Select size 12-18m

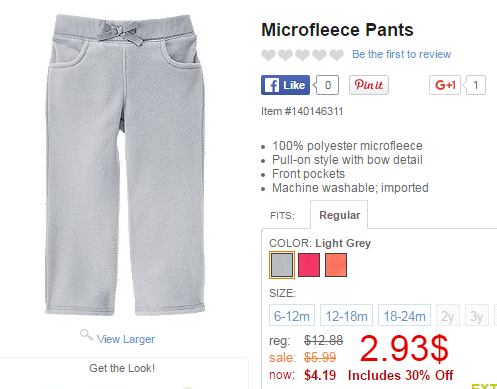346,315
